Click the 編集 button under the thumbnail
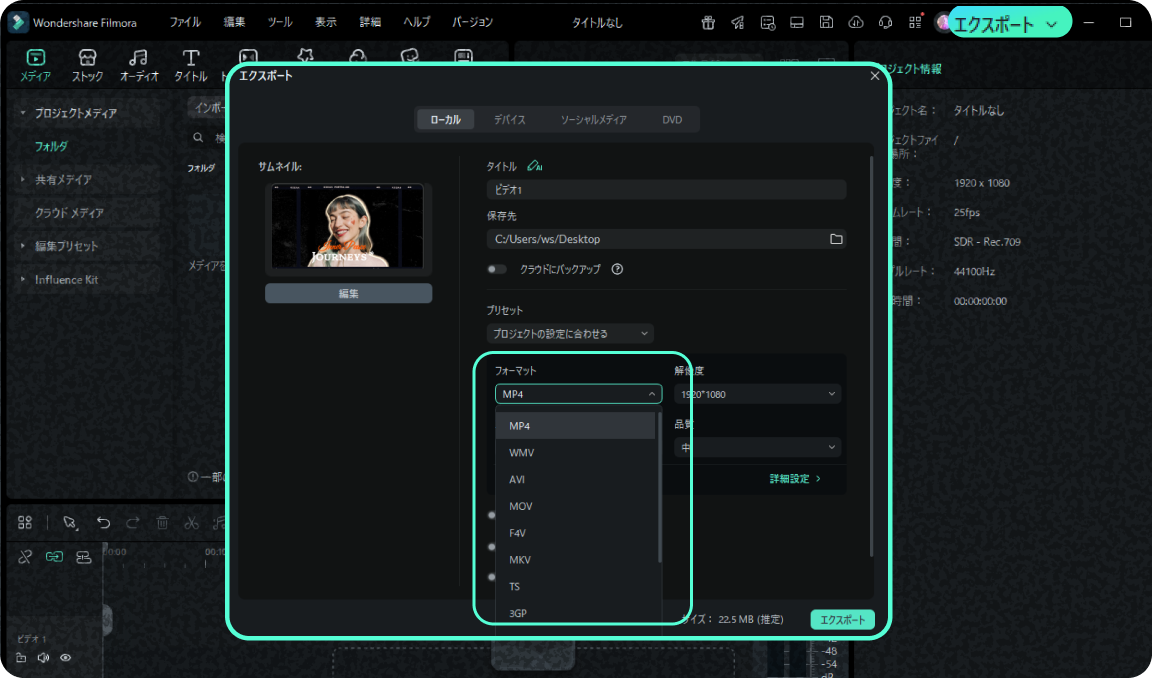 point(348,293)
